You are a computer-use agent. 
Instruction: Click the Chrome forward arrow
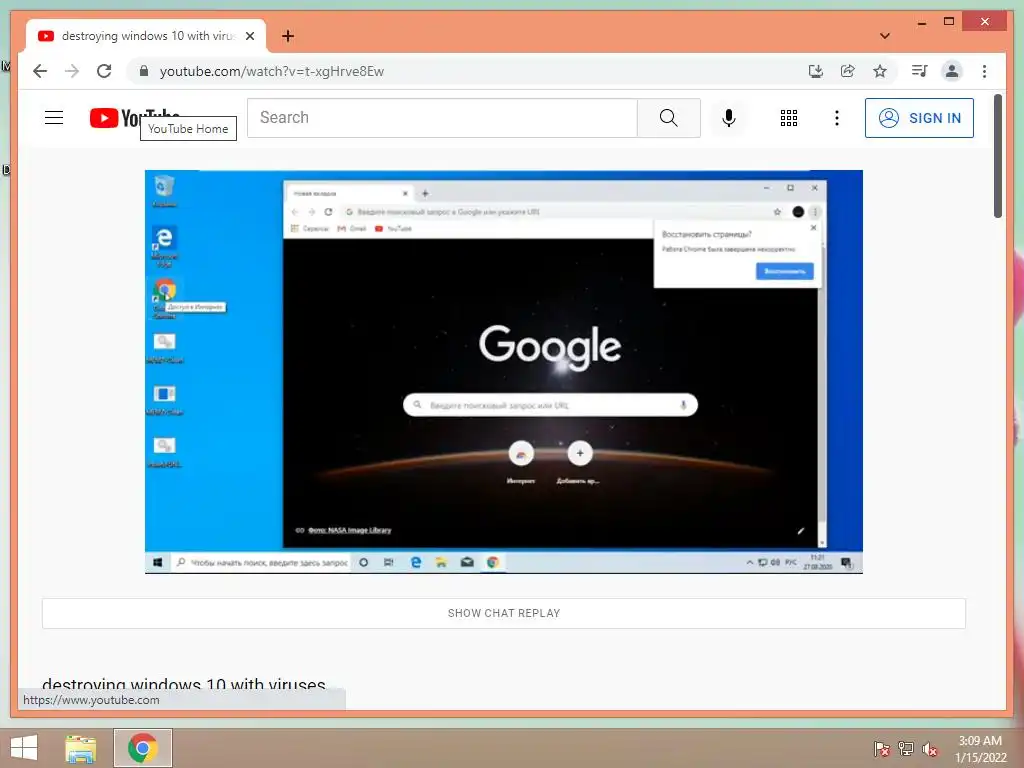click(x=72, y=71)
